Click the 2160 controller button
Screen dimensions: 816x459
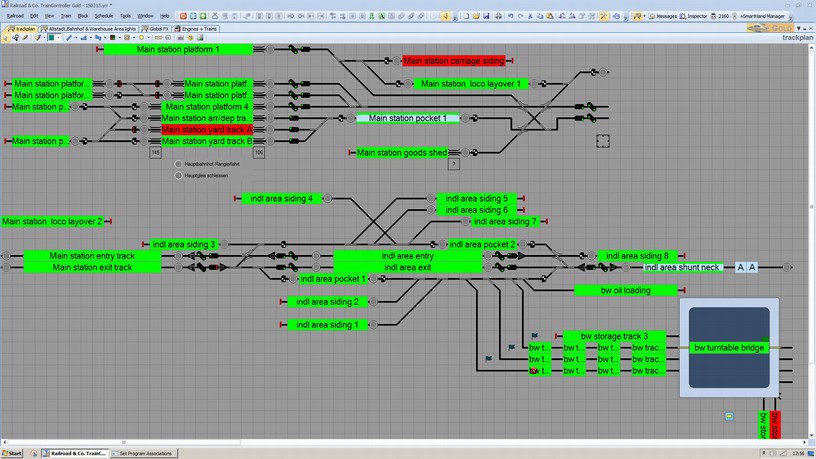coord(720,16)
